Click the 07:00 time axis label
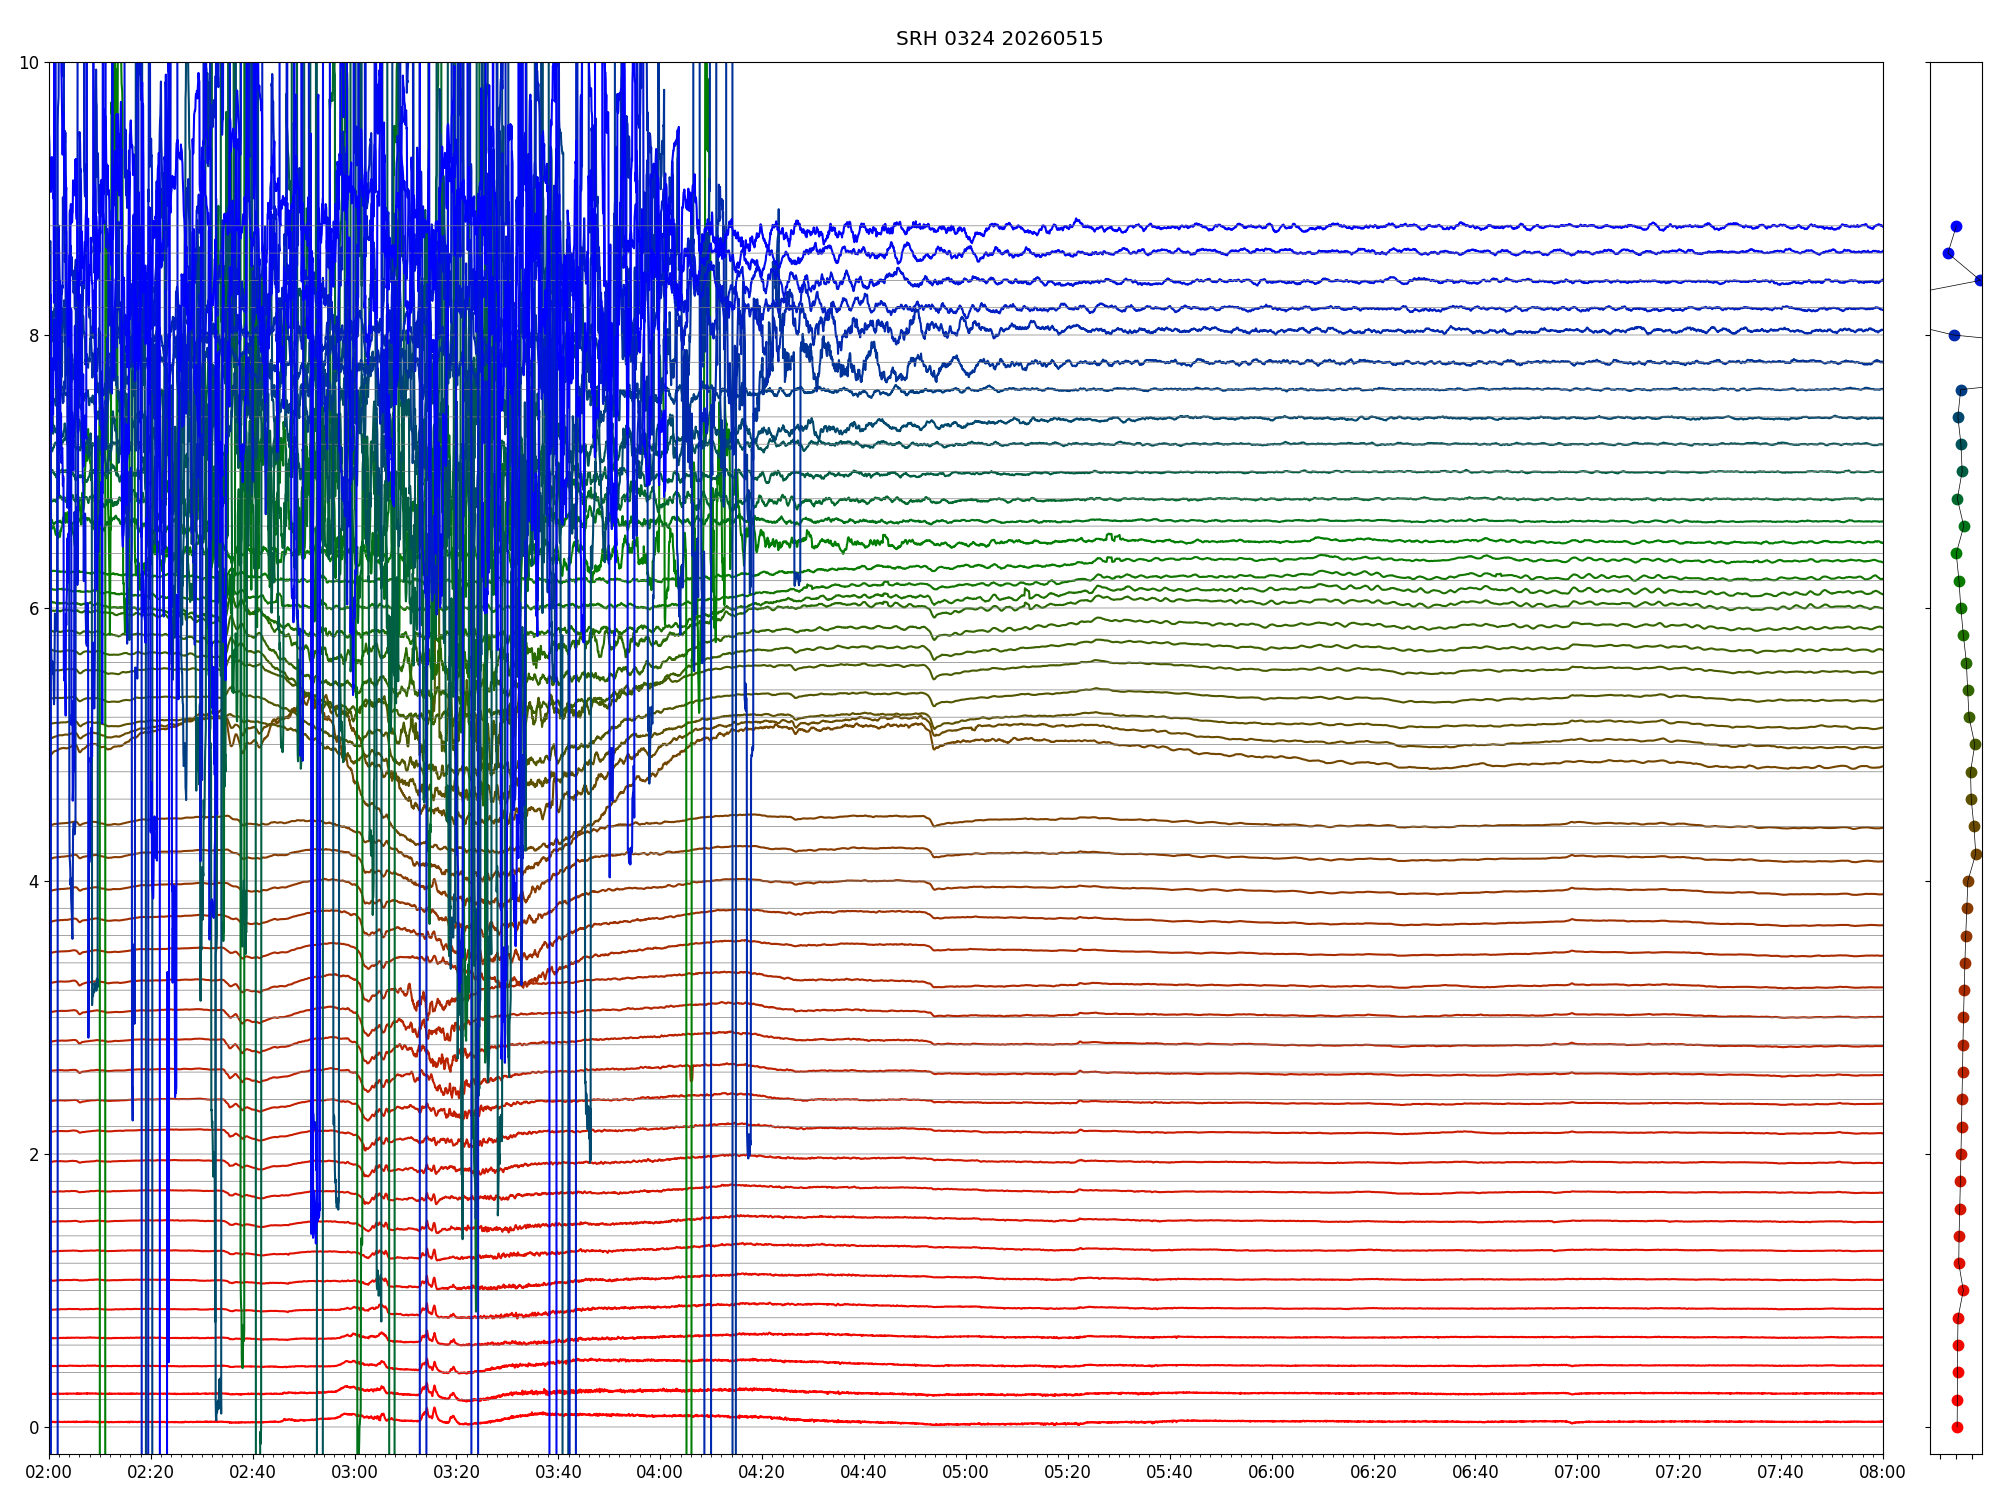Image resolution: width=2000 pixels, height=1500 pixels. tap(1577, 1472)
